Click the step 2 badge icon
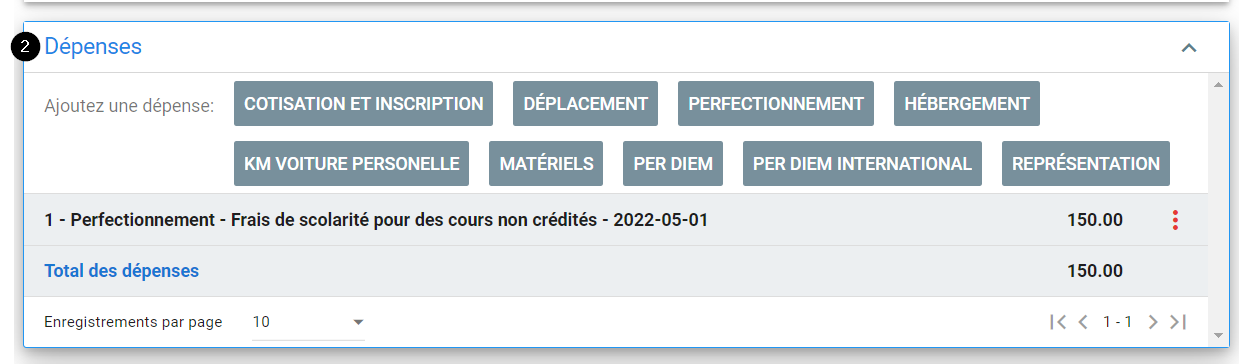The width and height of the screenshot is (1258, 364). pos(27,47)
